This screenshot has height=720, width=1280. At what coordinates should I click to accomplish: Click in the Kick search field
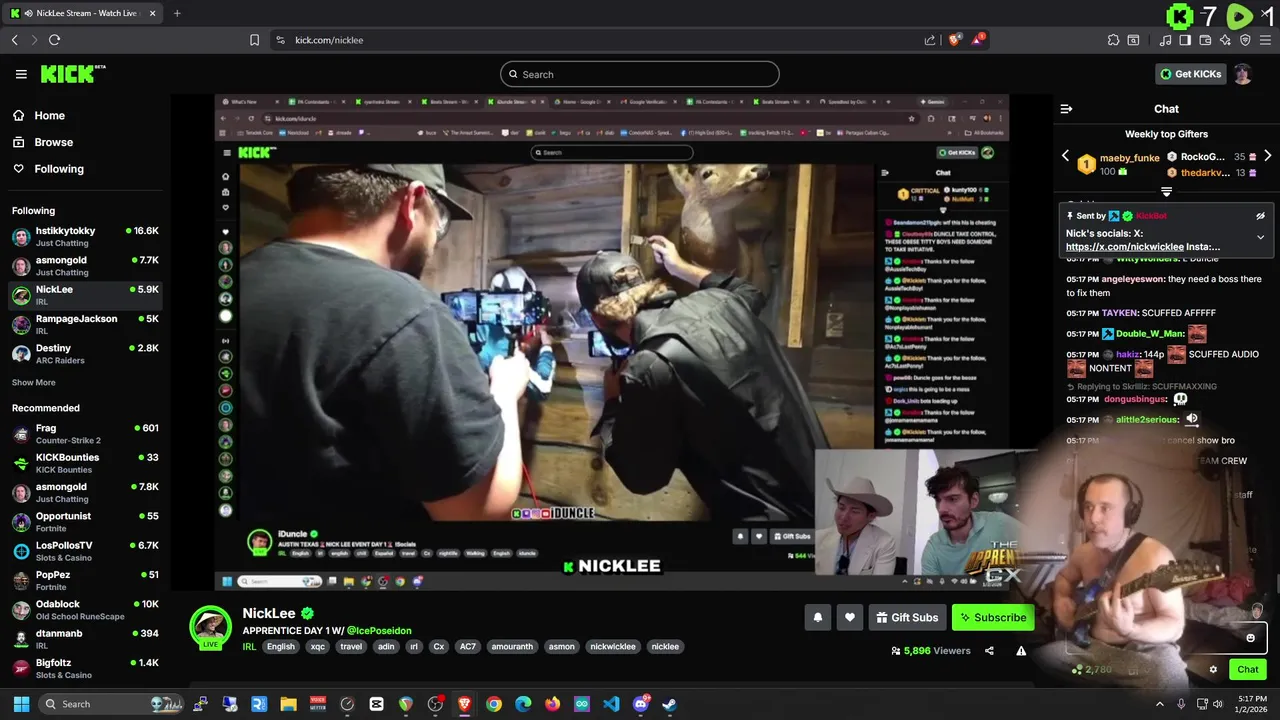[640, 74]
